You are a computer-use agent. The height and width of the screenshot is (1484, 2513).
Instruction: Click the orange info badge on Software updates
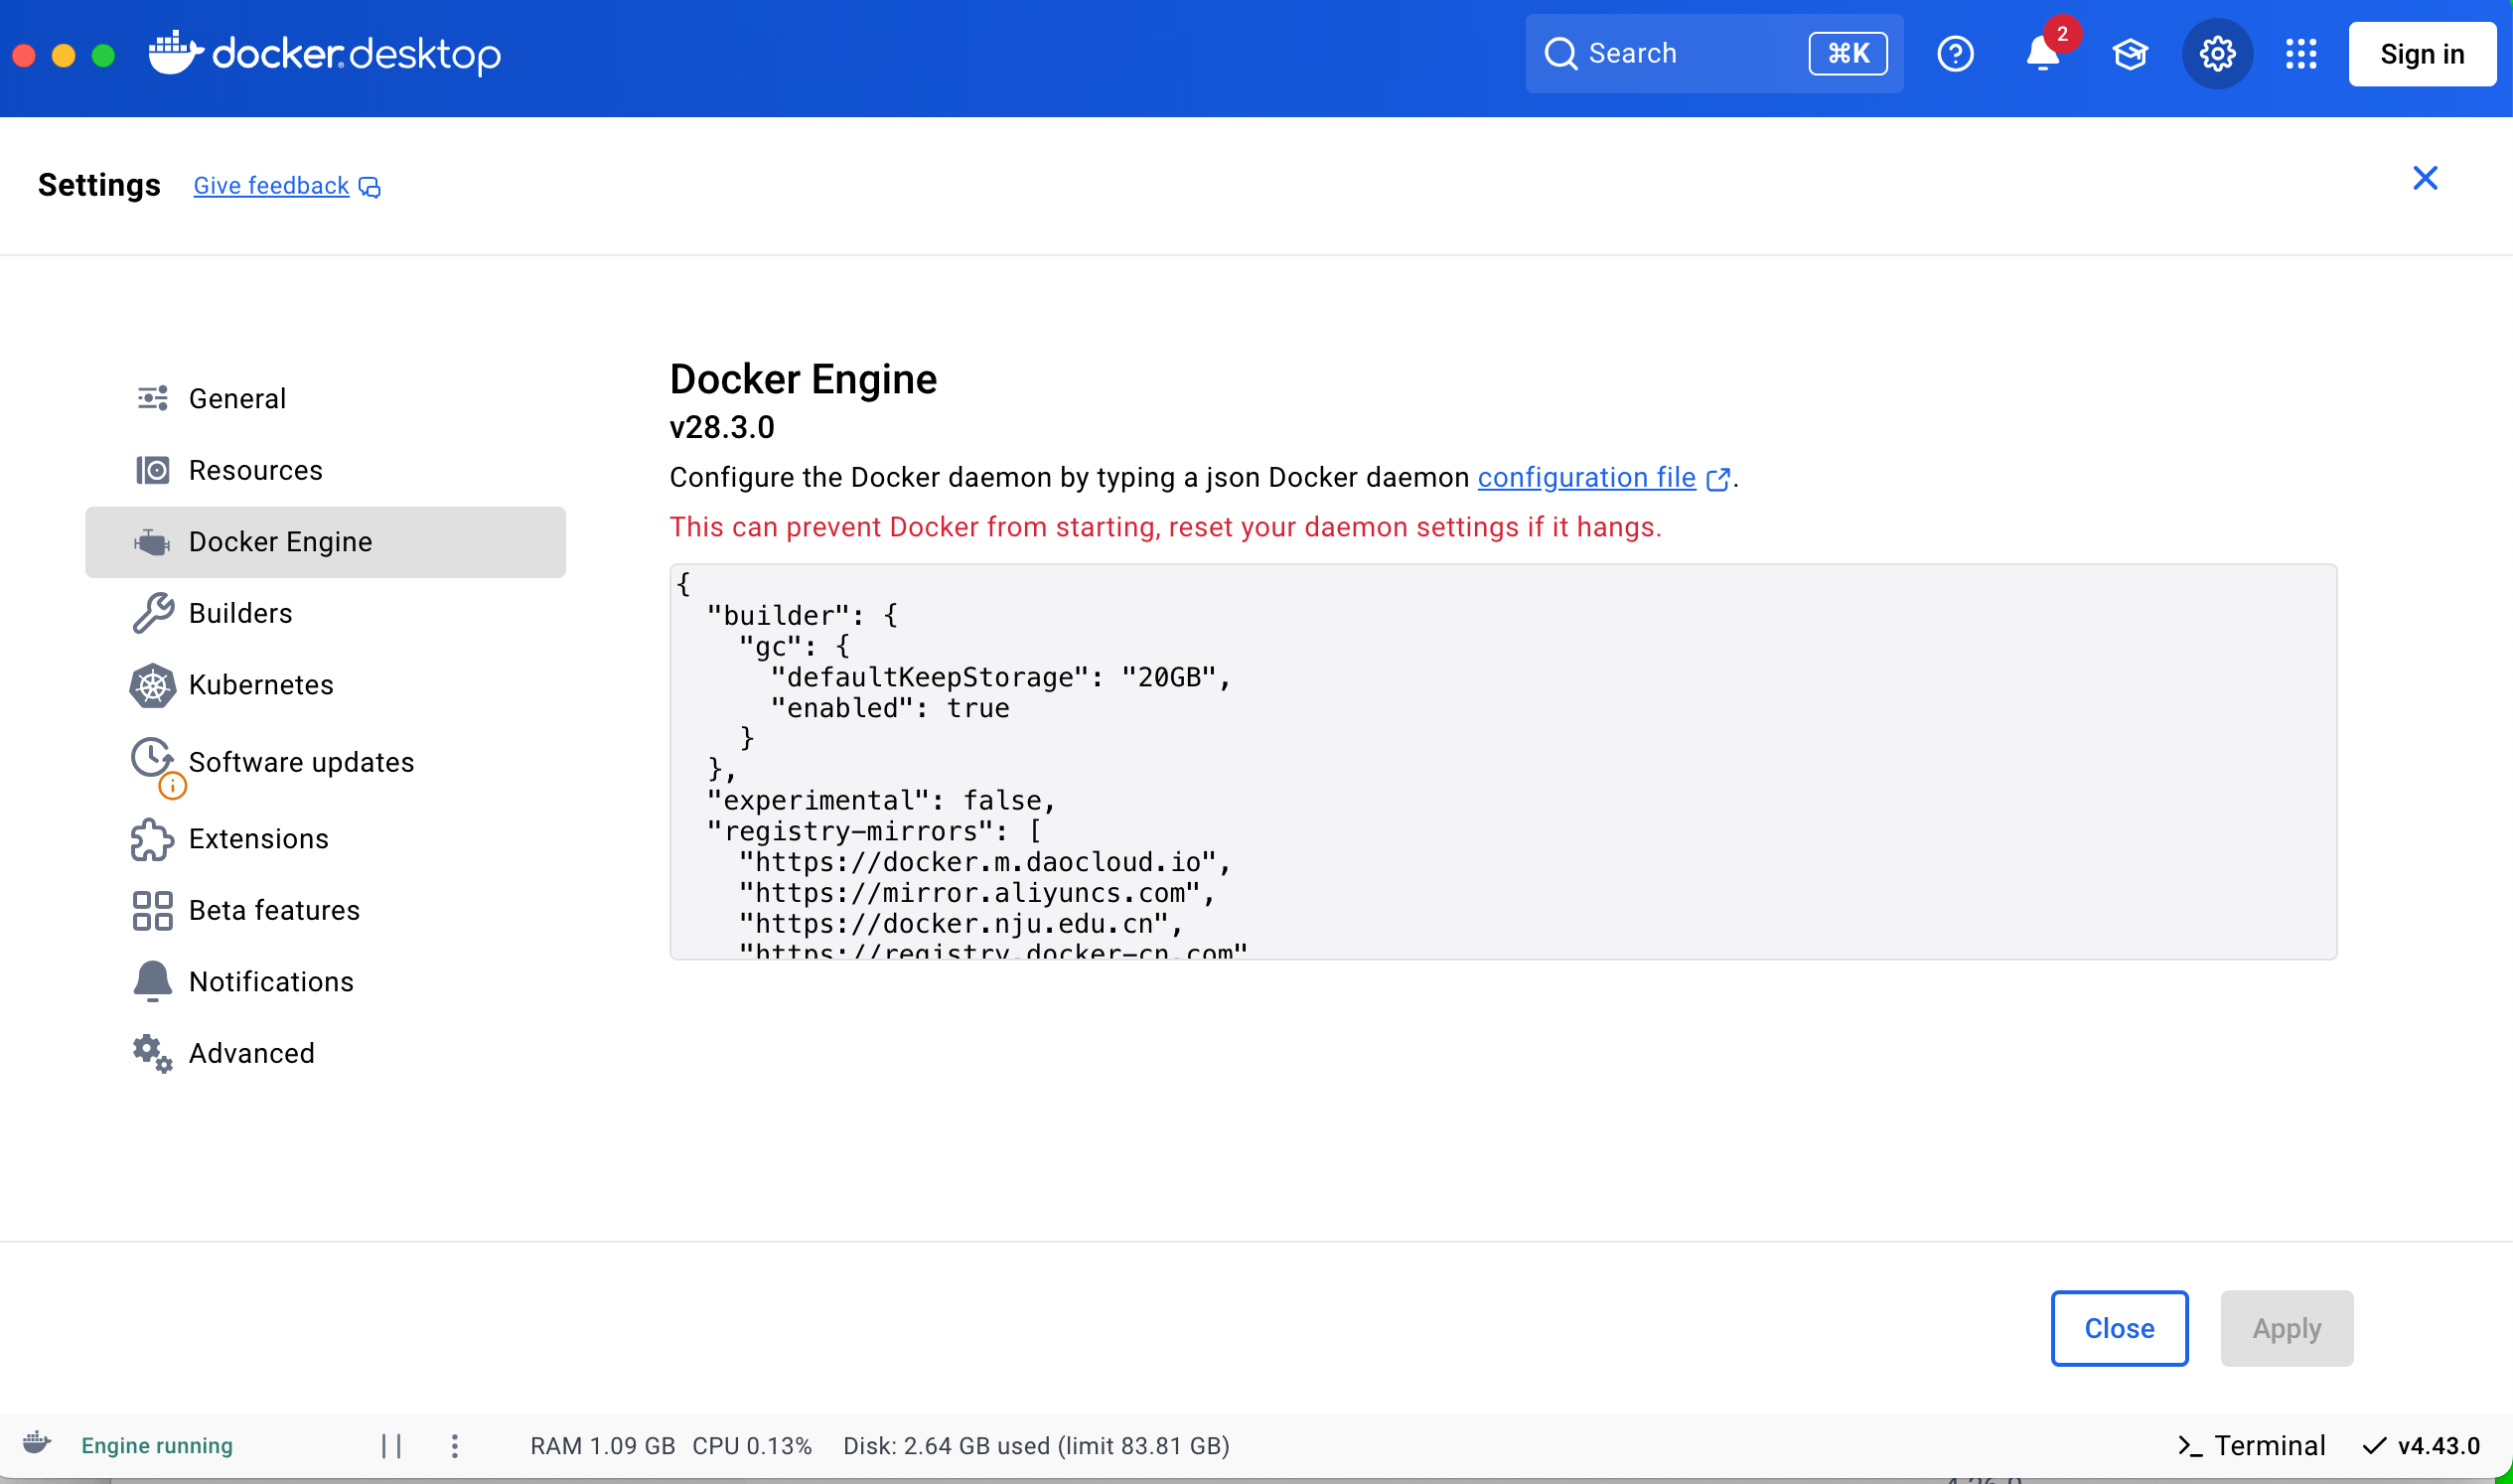tap(173, 786)
